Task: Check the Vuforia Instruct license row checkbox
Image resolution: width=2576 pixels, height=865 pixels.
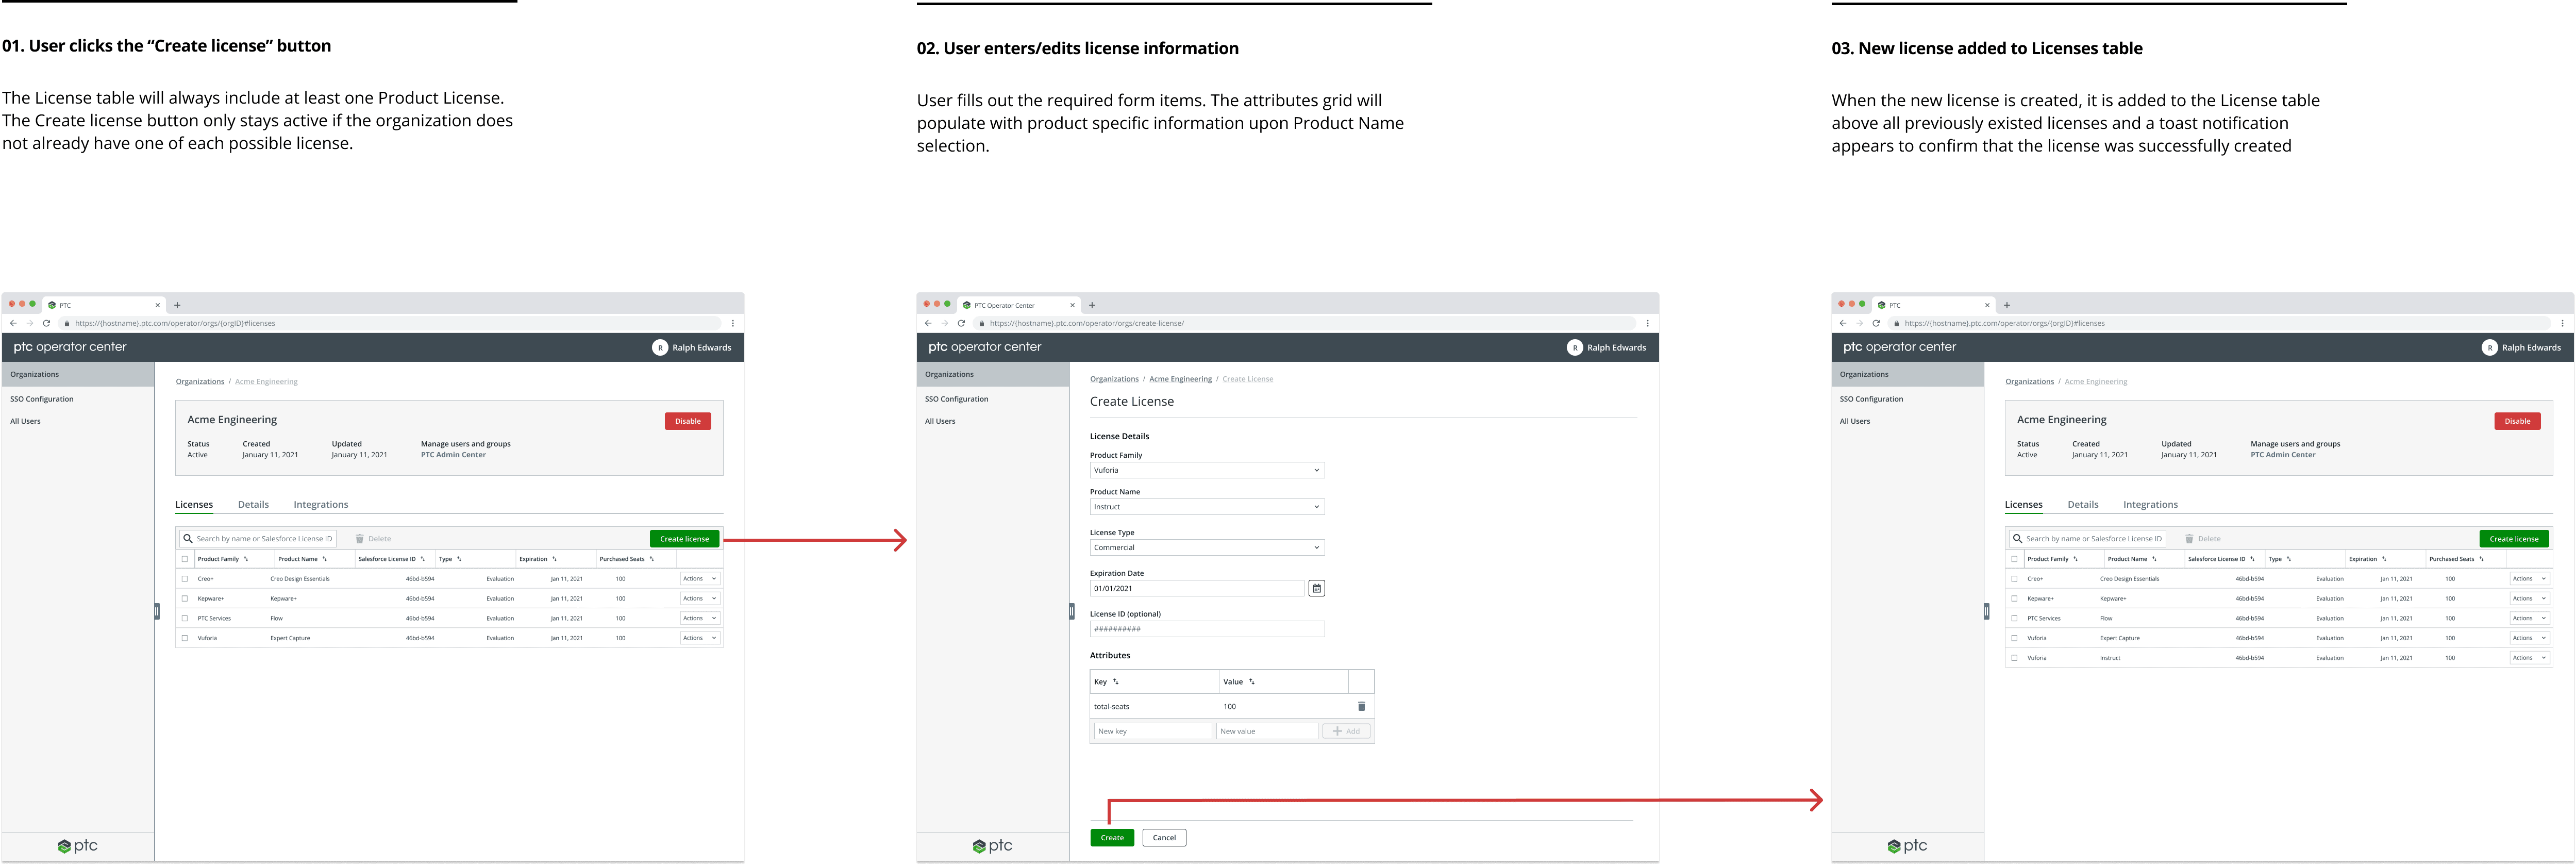Action: [2014, 658]
